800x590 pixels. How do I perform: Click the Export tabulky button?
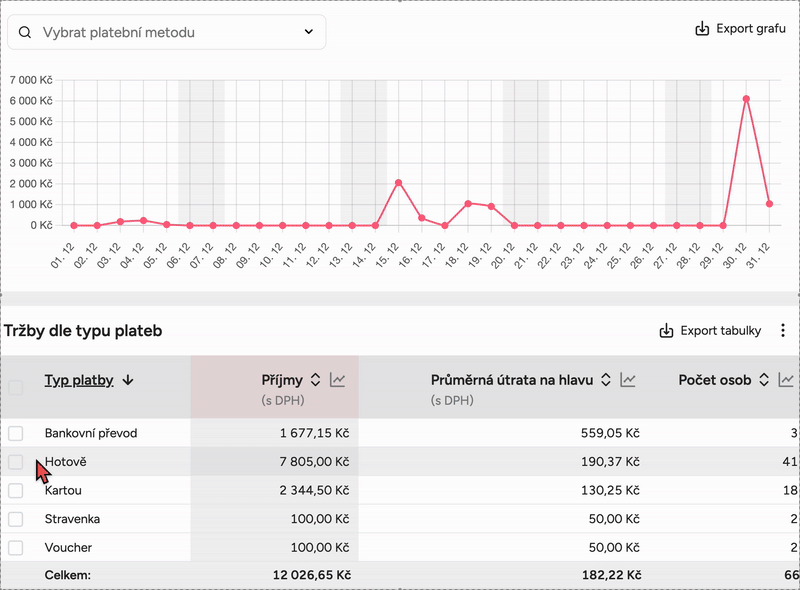pos(711,331)
